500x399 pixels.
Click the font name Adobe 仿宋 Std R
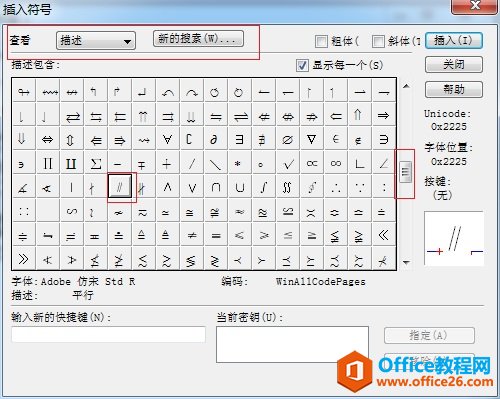coord(88,282)
